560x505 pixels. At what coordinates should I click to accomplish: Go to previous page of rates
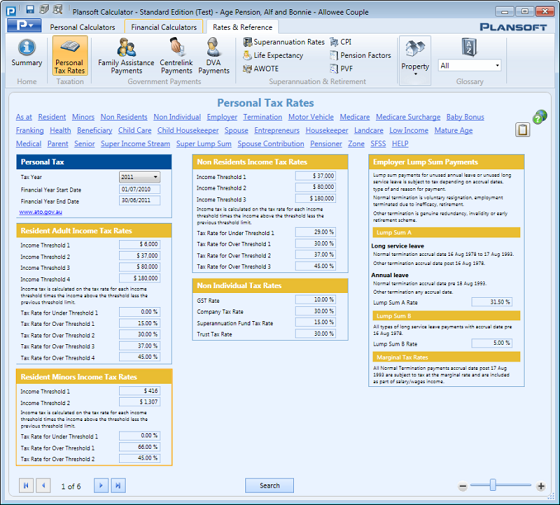(44, 486)
